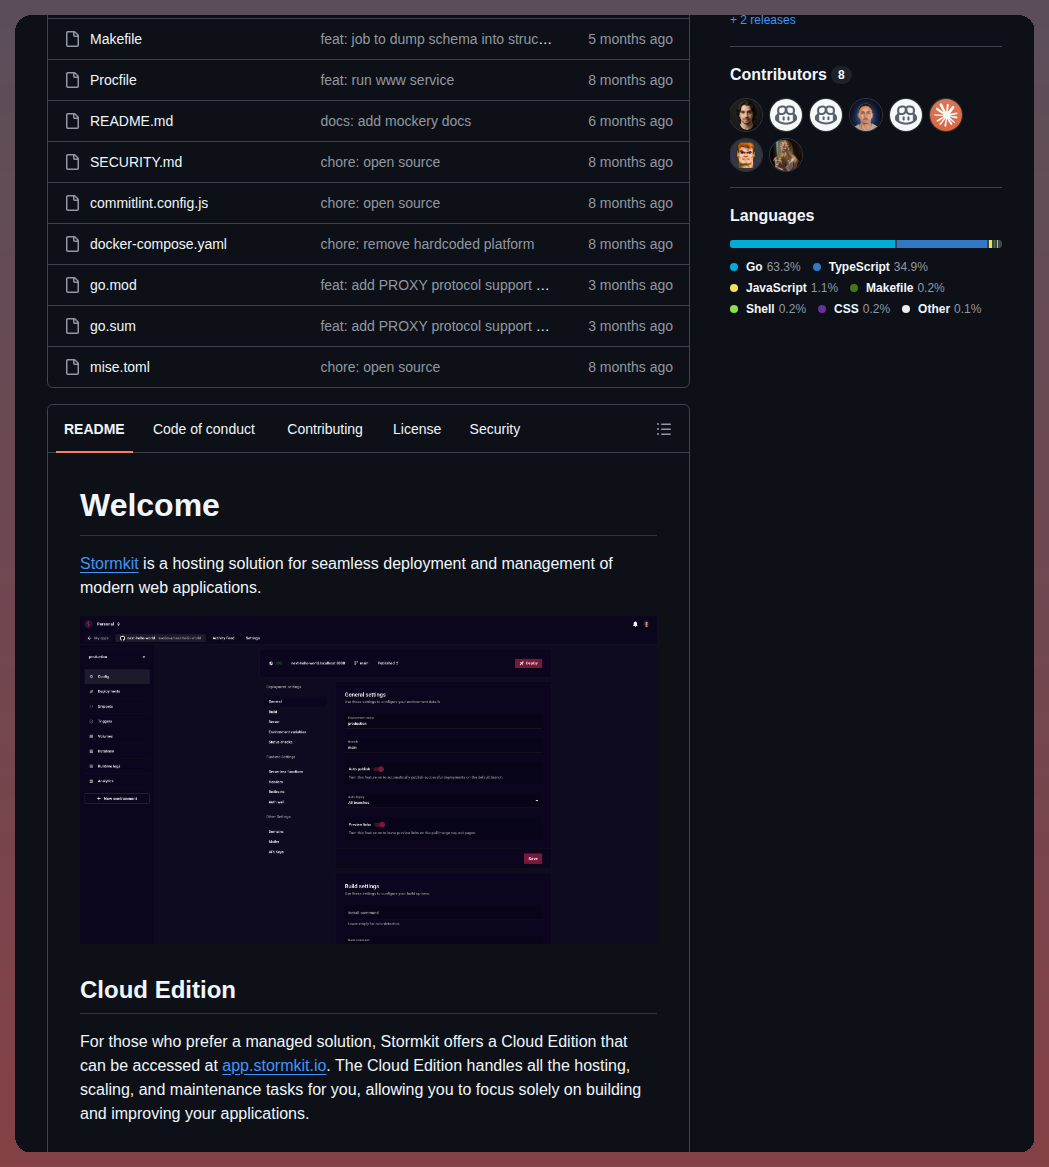Click the file icon beside SECURITY.md

tap(72, 162)
